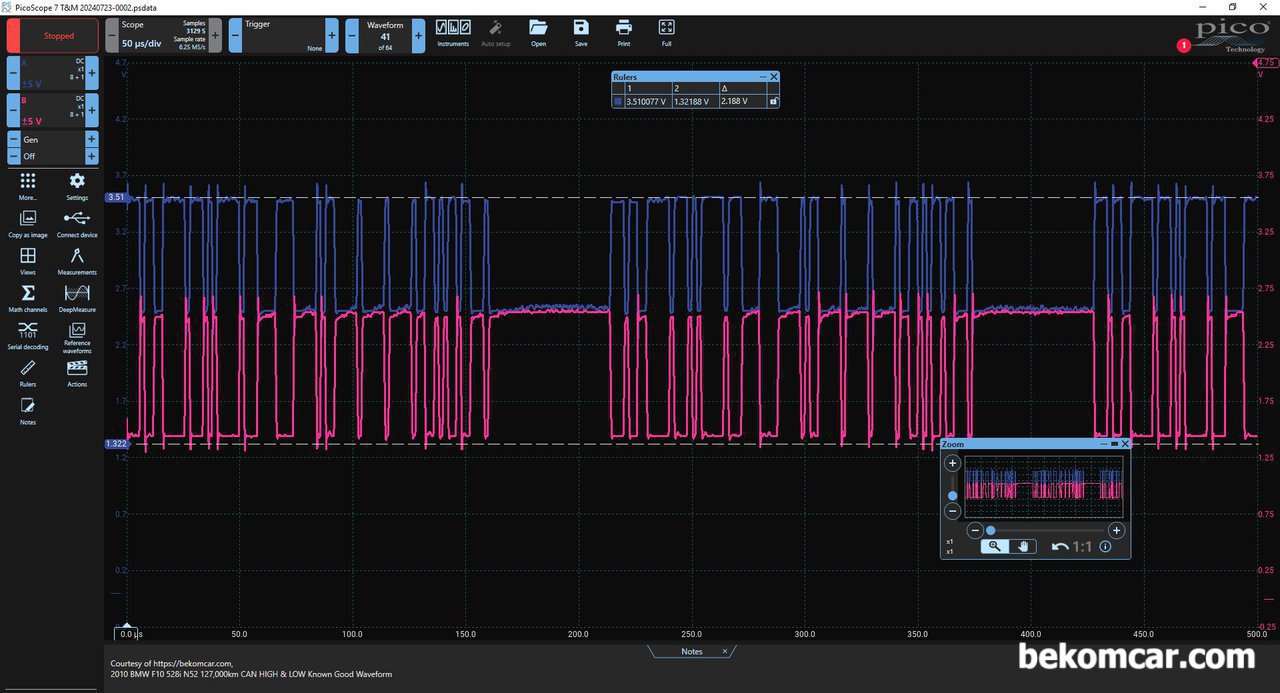Screen dimensions: 1280x693
Task: Open Reference waveforms
Action: coord(77,335)
